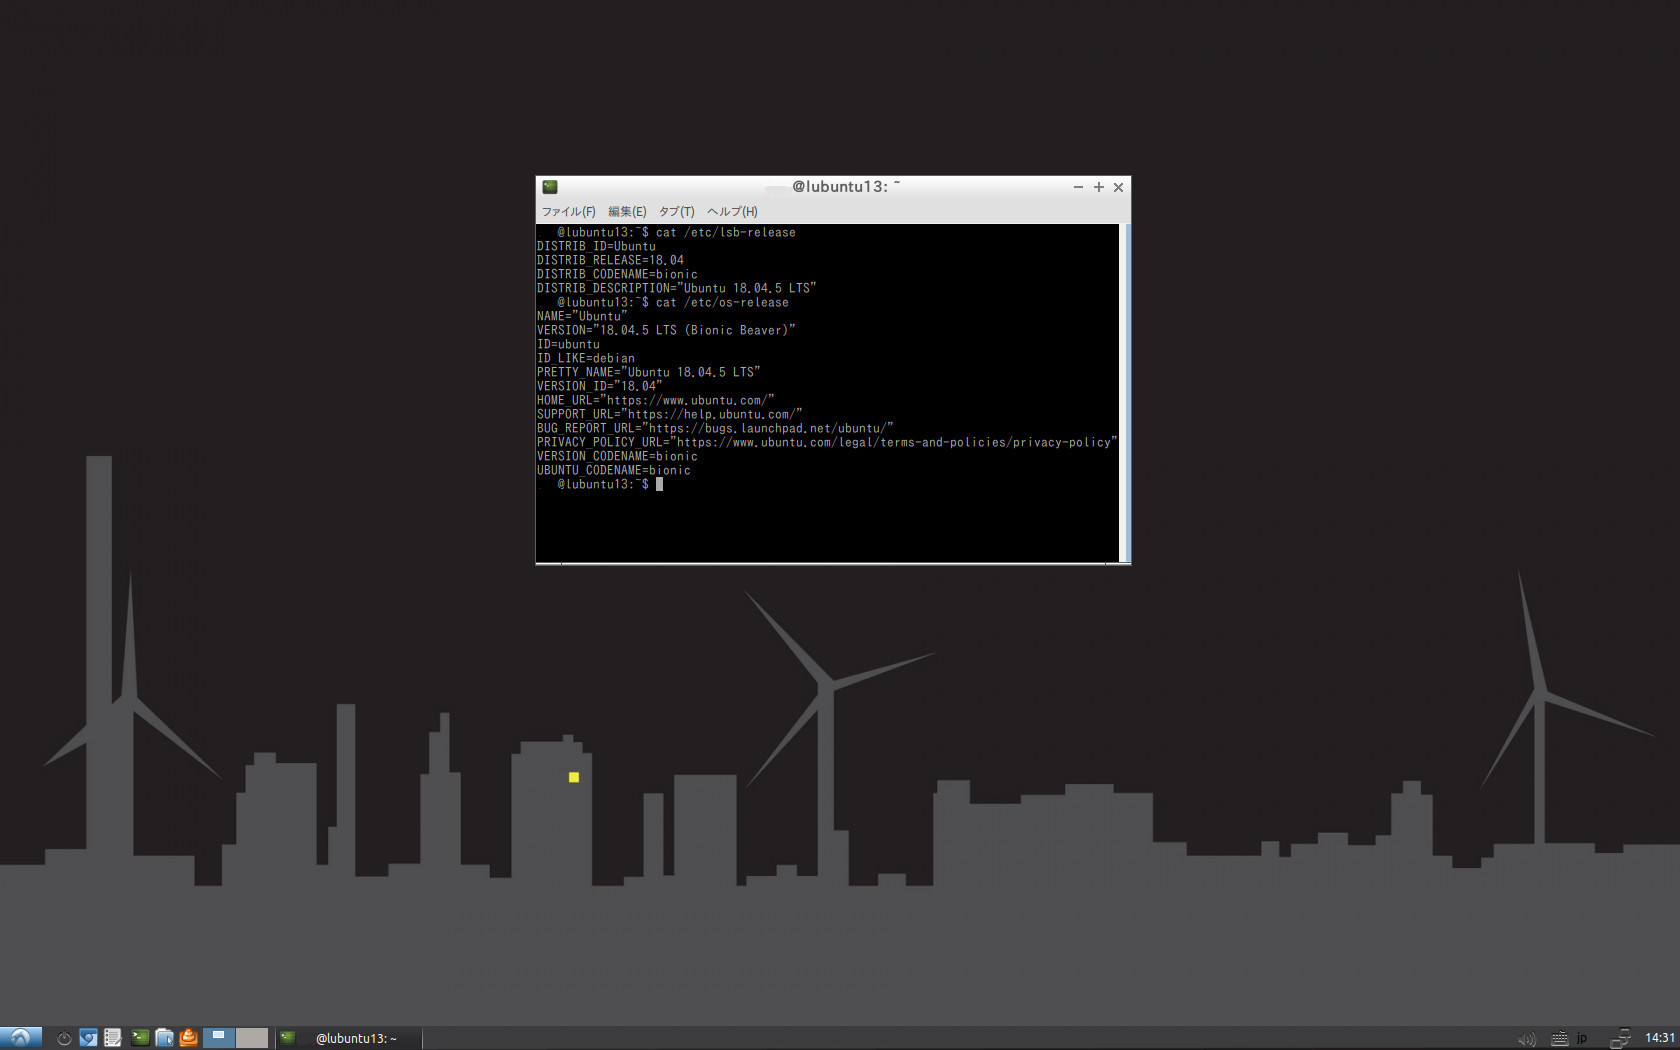Click the VERSION="18.04.5 LTS (Bionic Beaver)" line
The height and width of the screenshot is (1050, 1680).
point(666,330)
